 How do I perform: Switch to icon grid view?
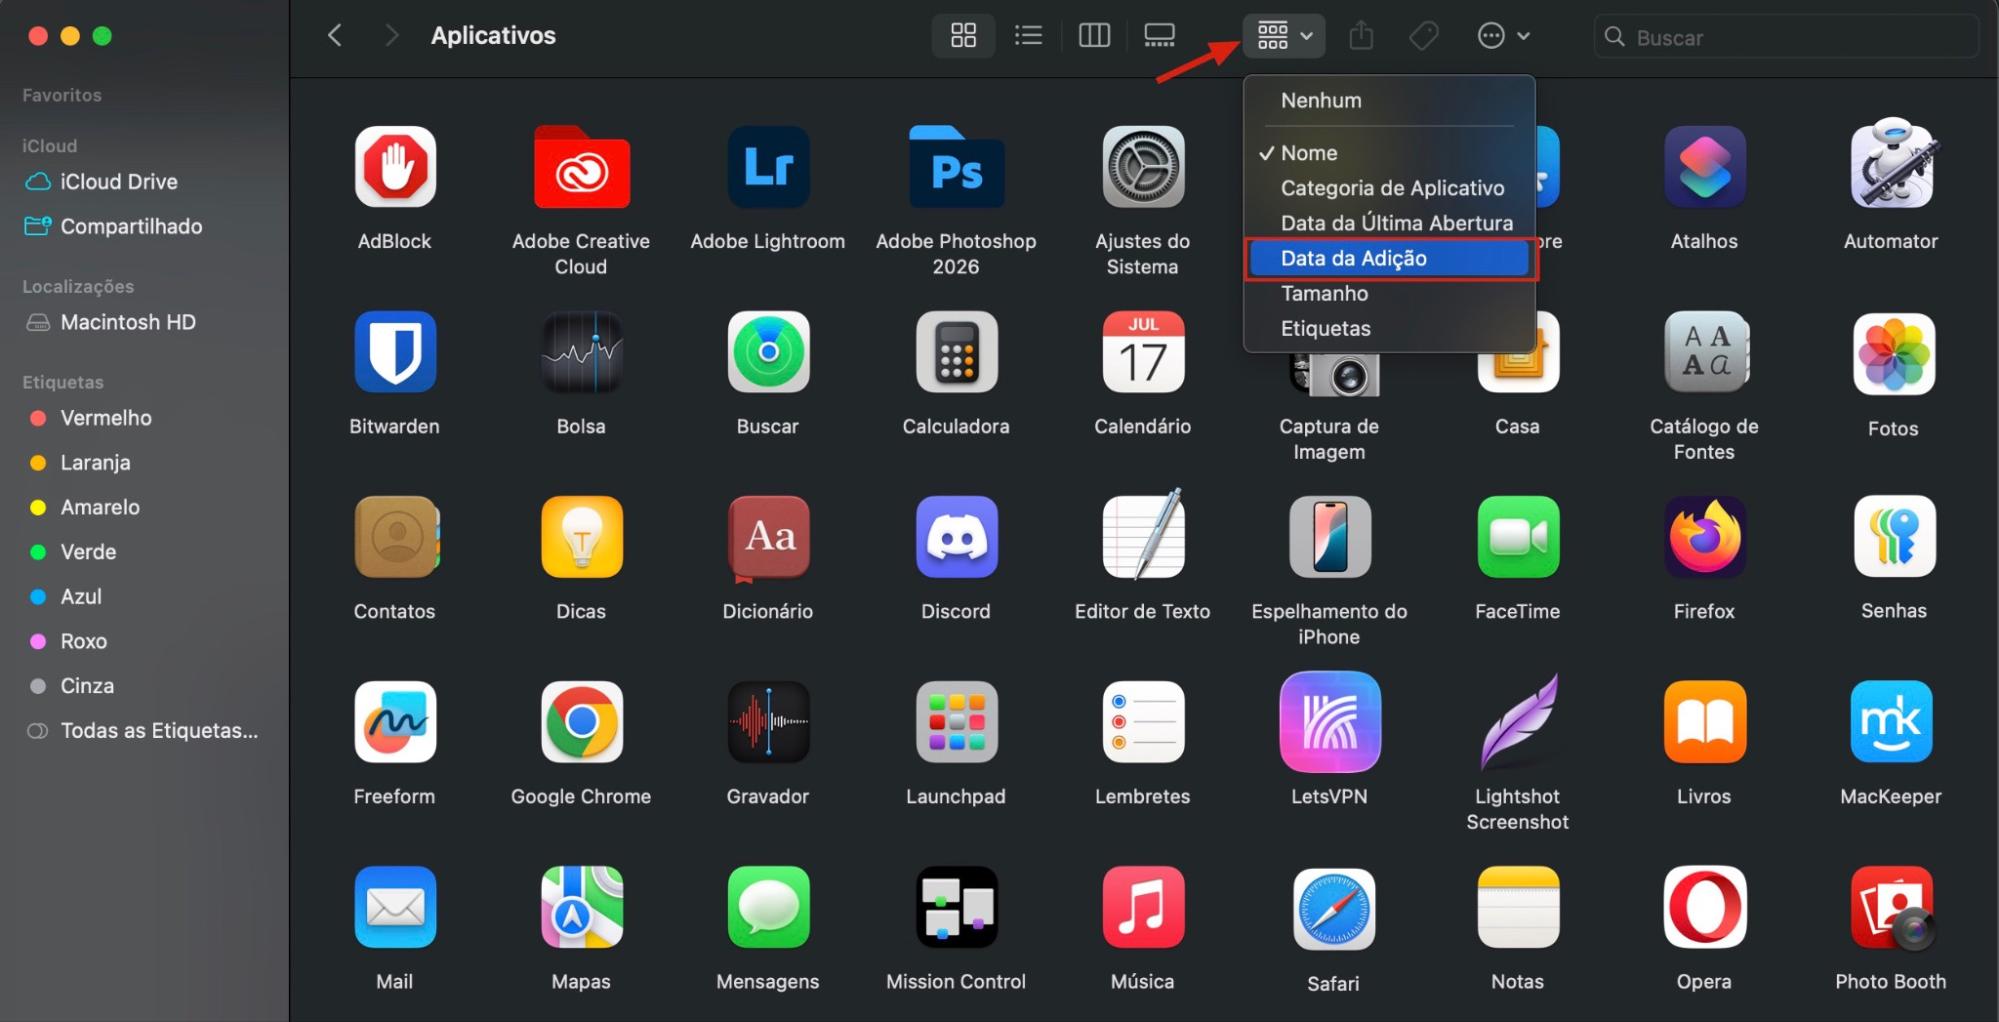[963, 36]
